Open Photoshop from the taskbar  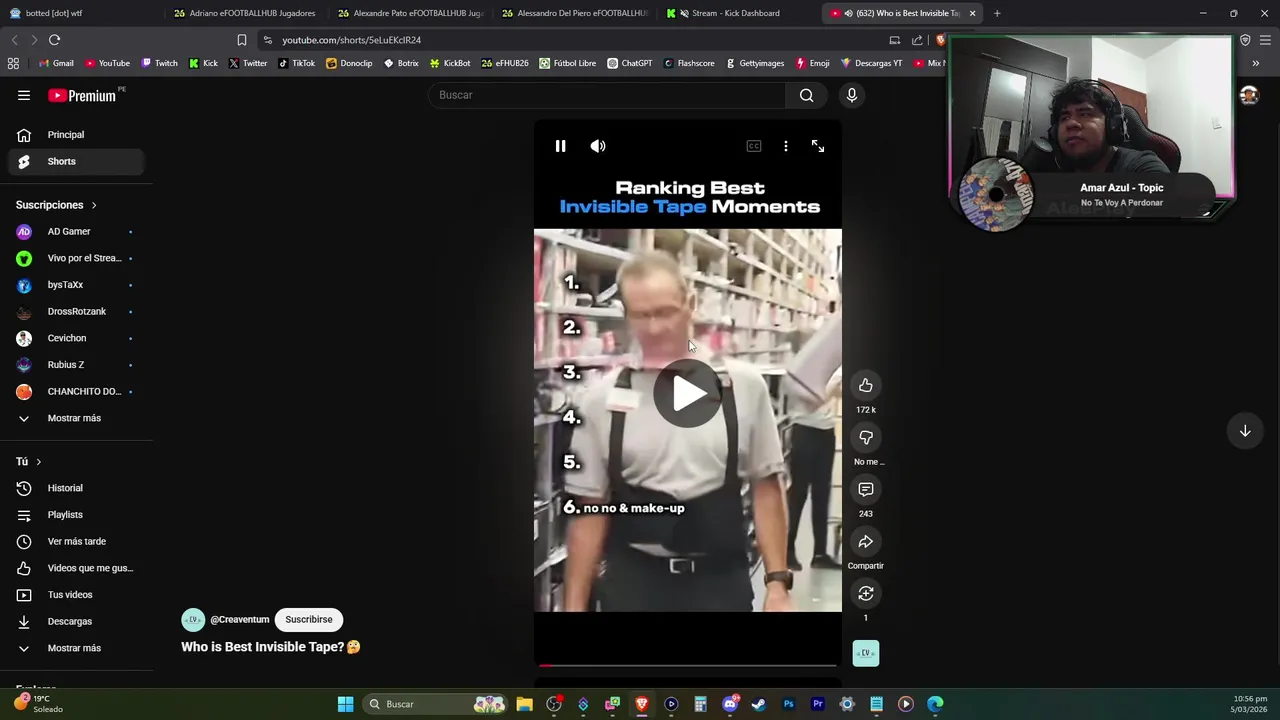coord(788,704)
